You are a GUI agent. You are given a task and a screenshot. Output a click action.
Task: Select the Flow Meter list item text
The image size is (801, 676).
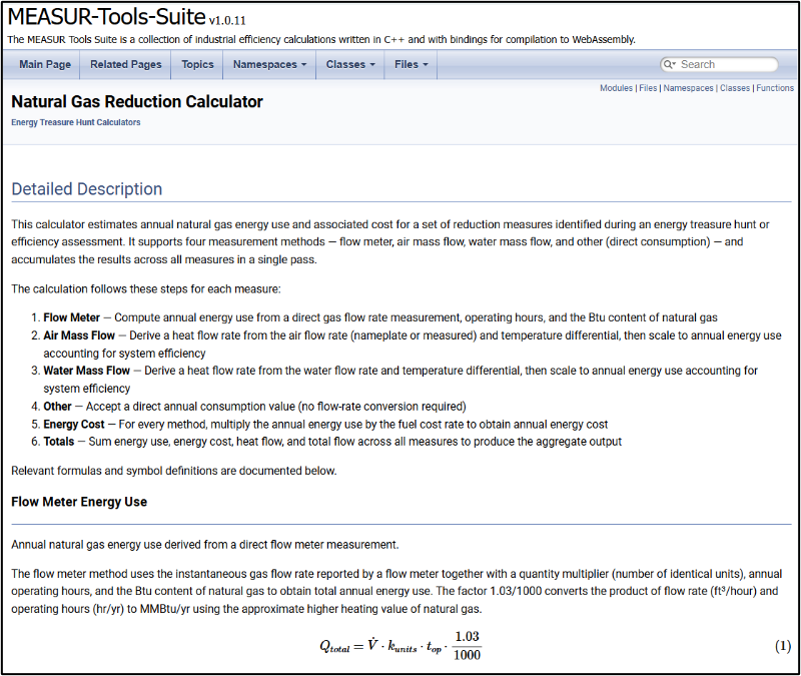tap(380, 318)
